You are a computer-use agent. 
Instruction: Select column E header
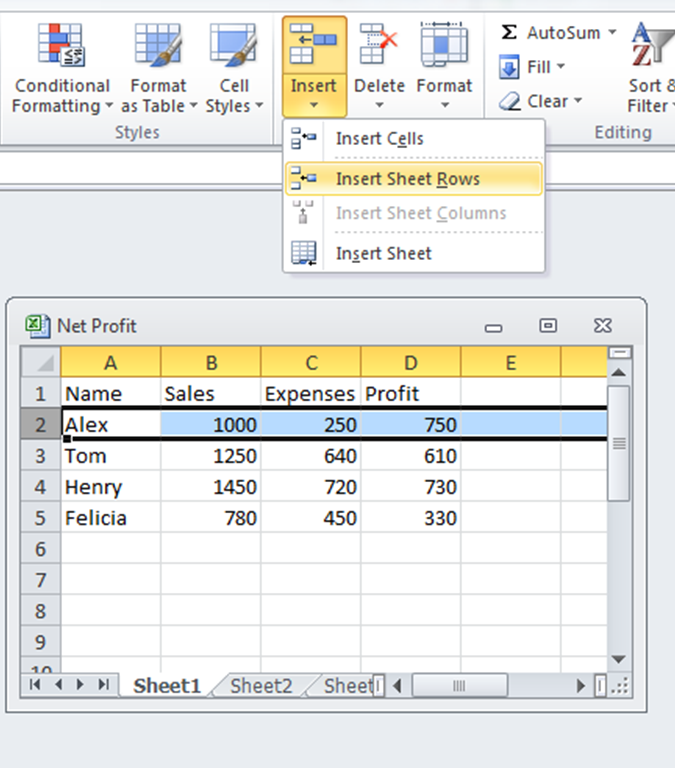(511, 362)
